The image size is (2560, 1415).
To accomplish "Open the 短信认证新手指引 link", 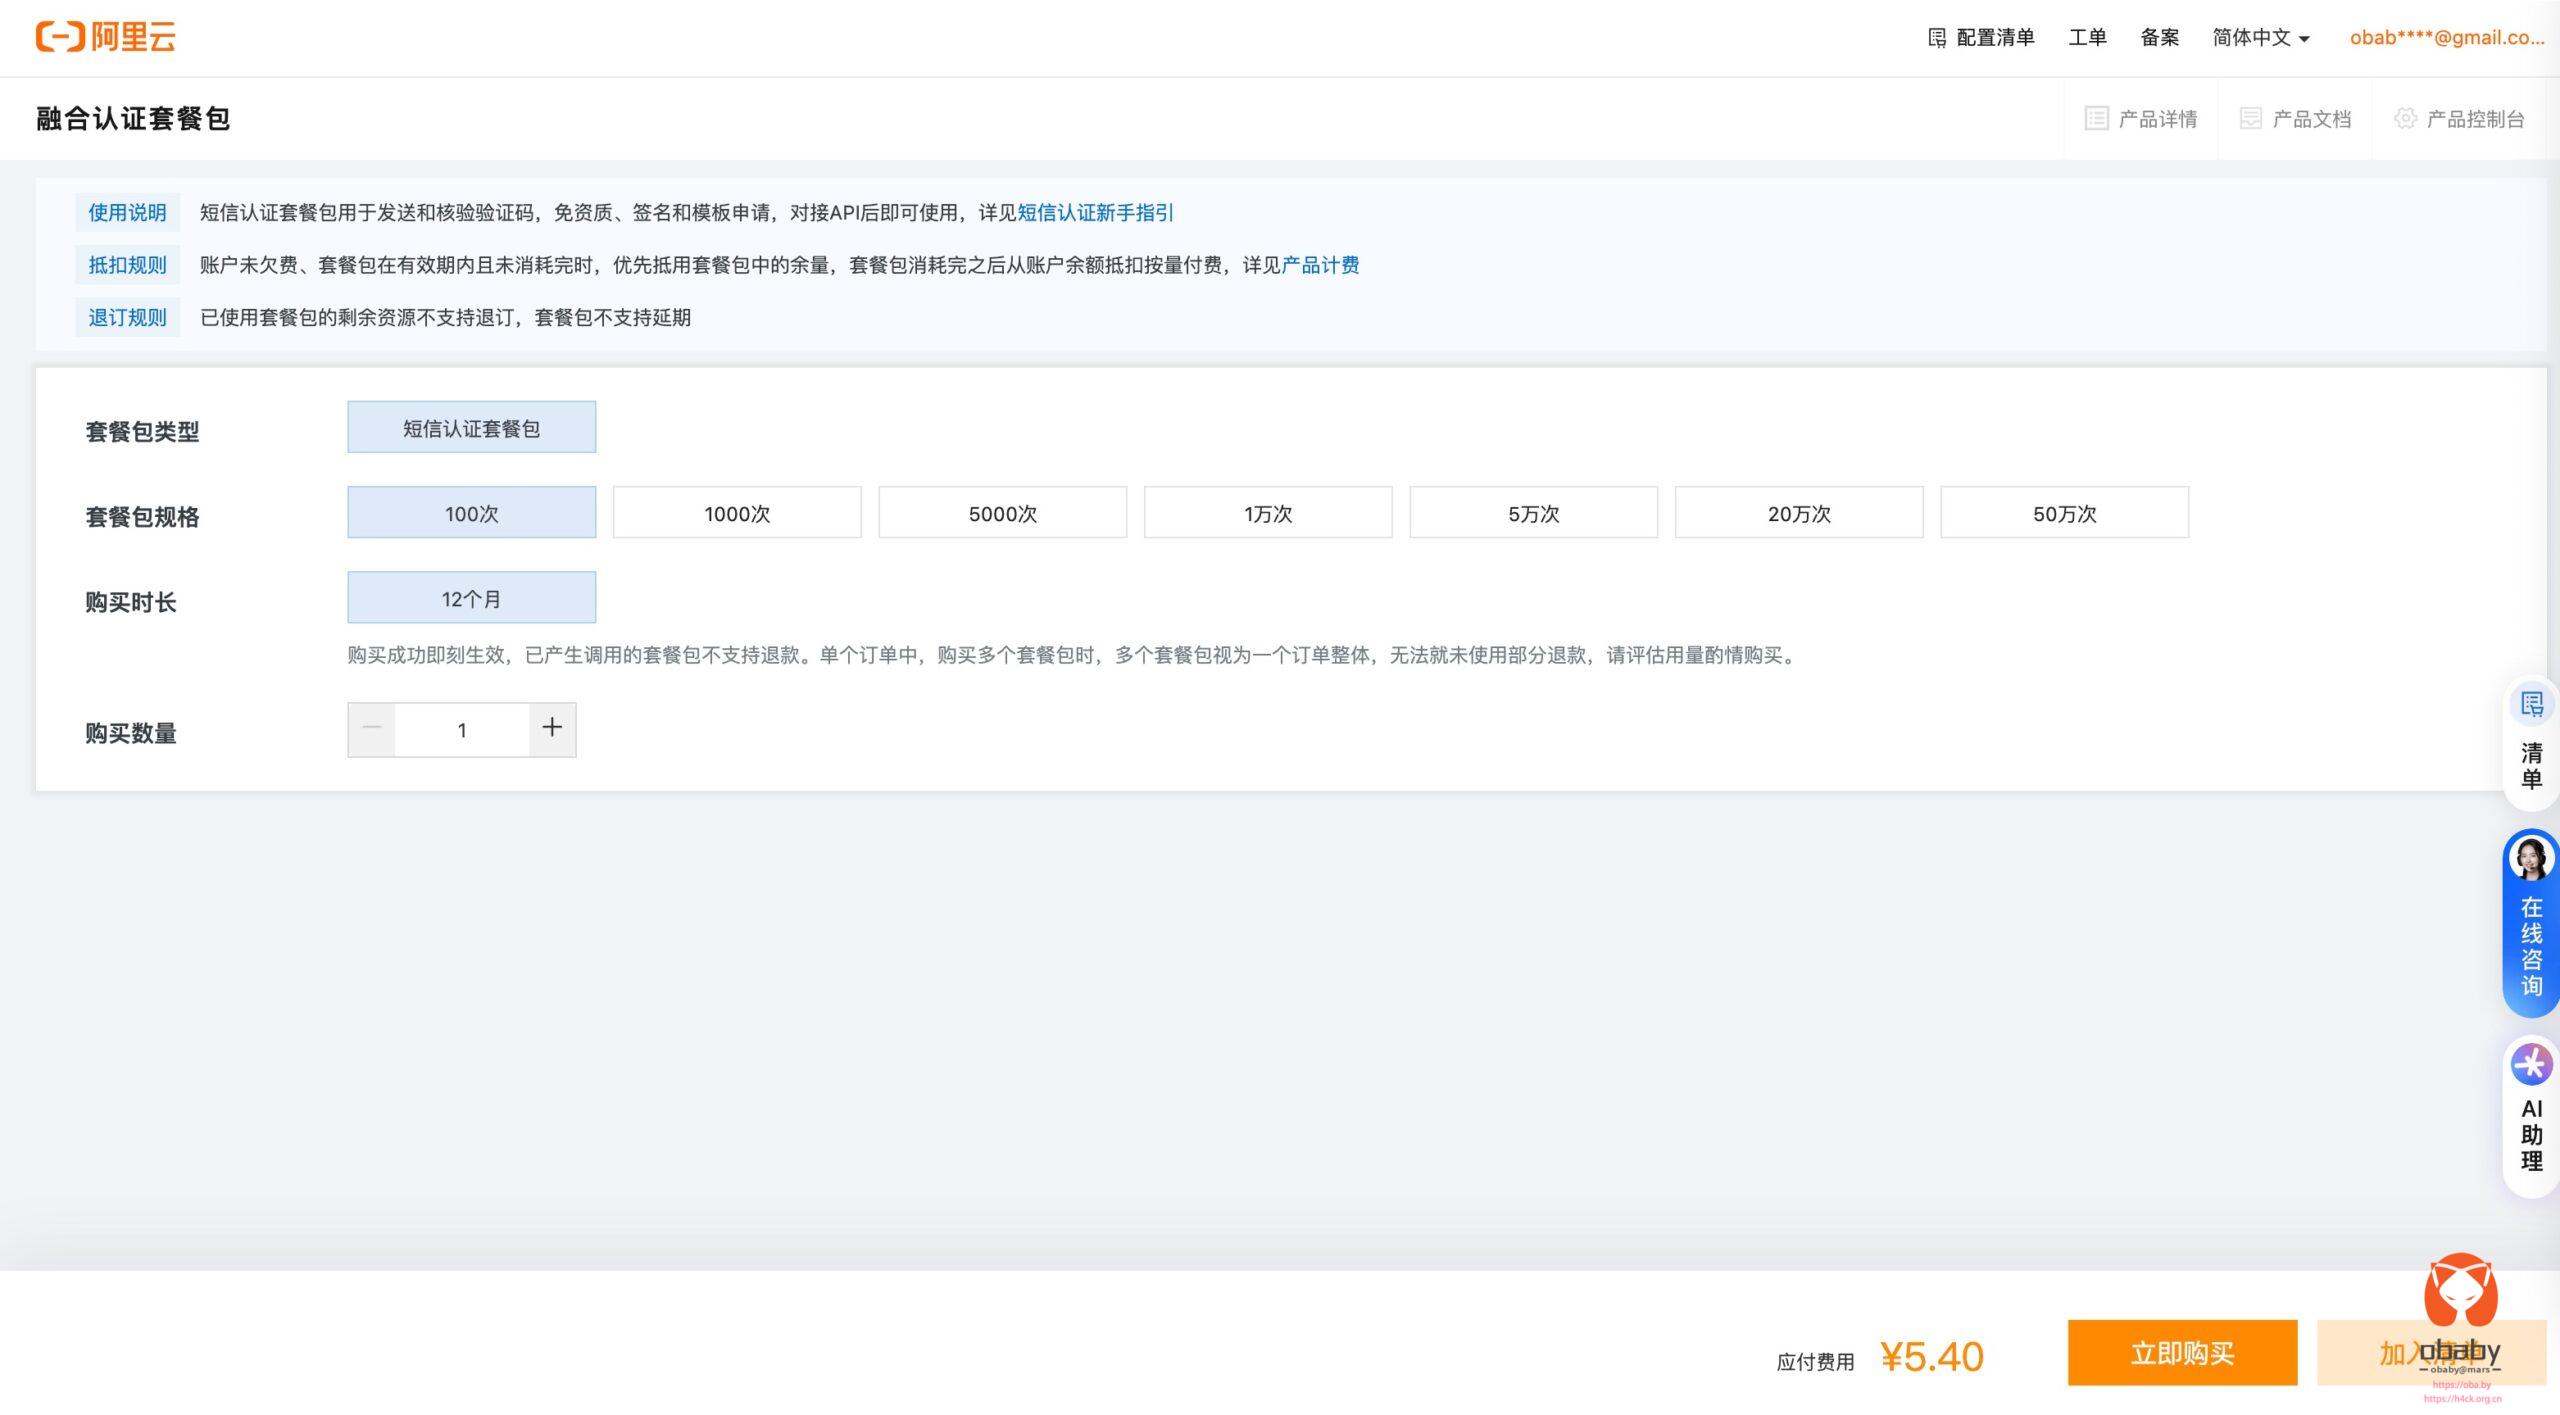I will [x=1095, y=213].
